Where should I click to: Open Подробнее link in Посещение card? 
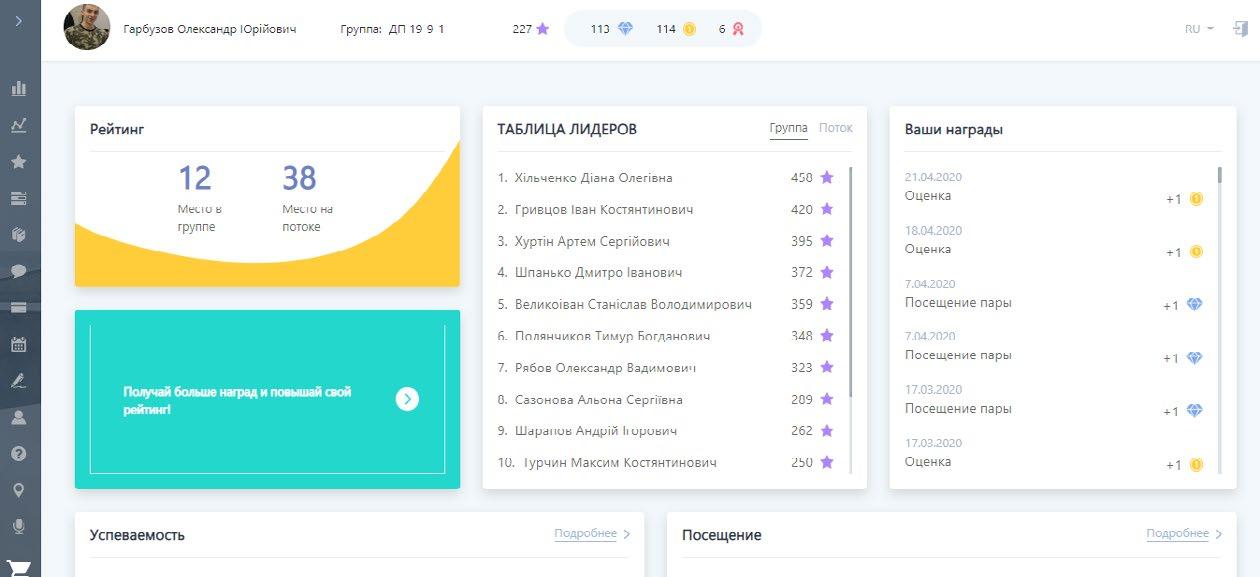pyautogui.click(x=1184, y=534)
